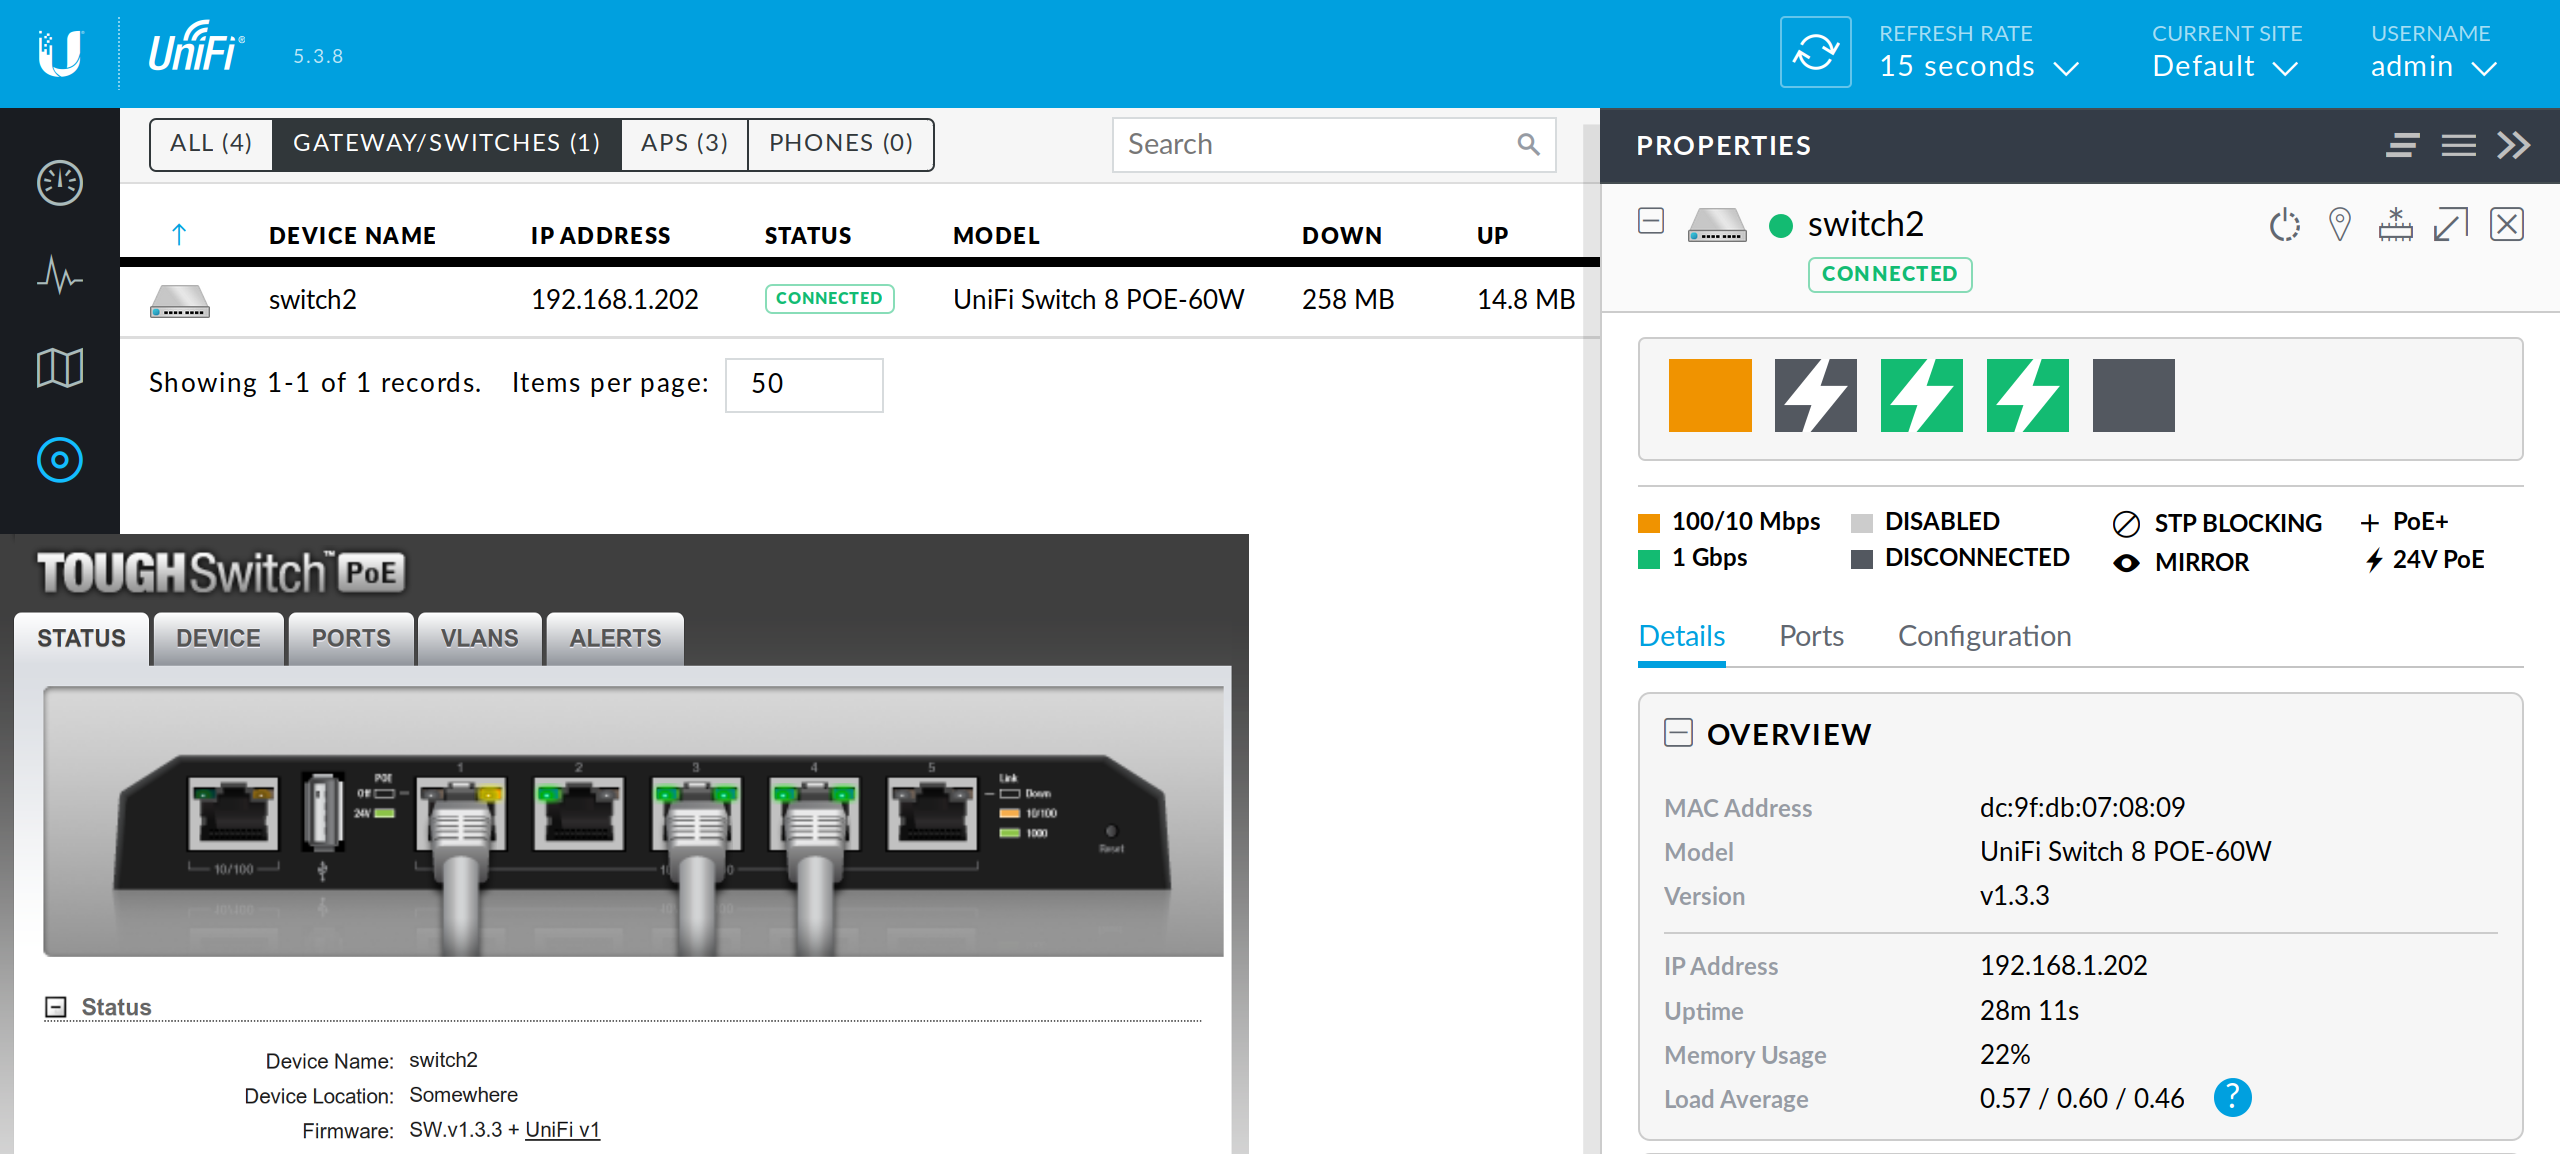Image resolution: width=2560 pixels, height=1154 pixels.
Task: Open the Statistics pulse icon in sidebar
Action: [59, 275]
